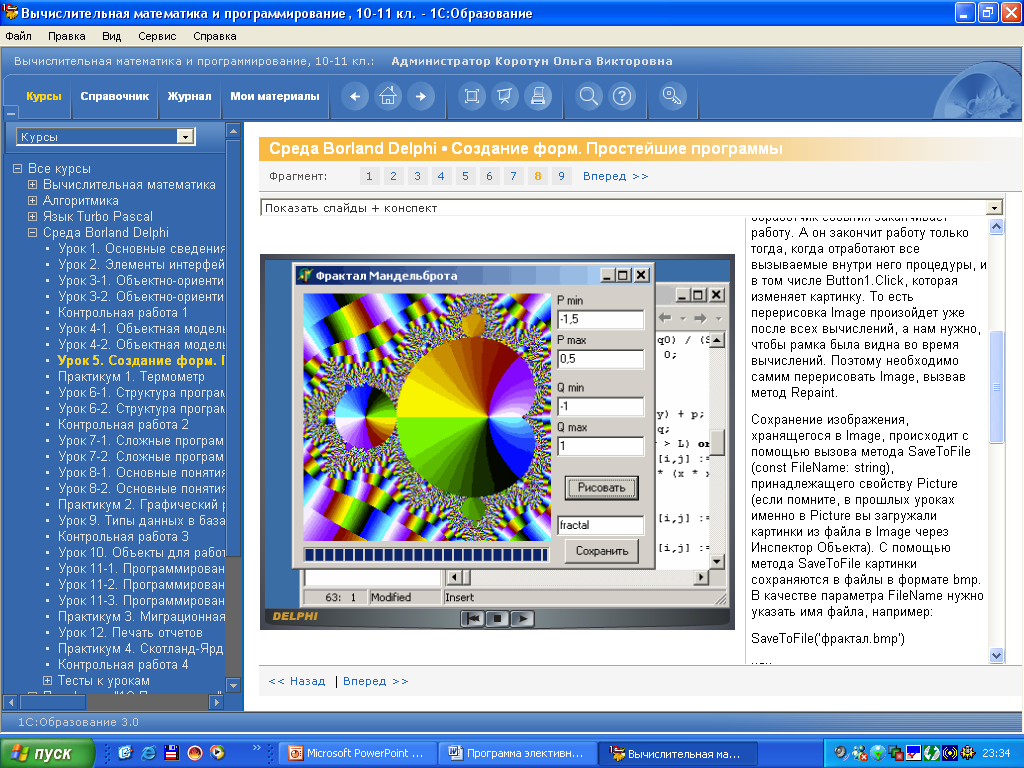1024x768 pixels.
Task: Expand hidden quick launch chevron
Action: click(x=256, y=748)
